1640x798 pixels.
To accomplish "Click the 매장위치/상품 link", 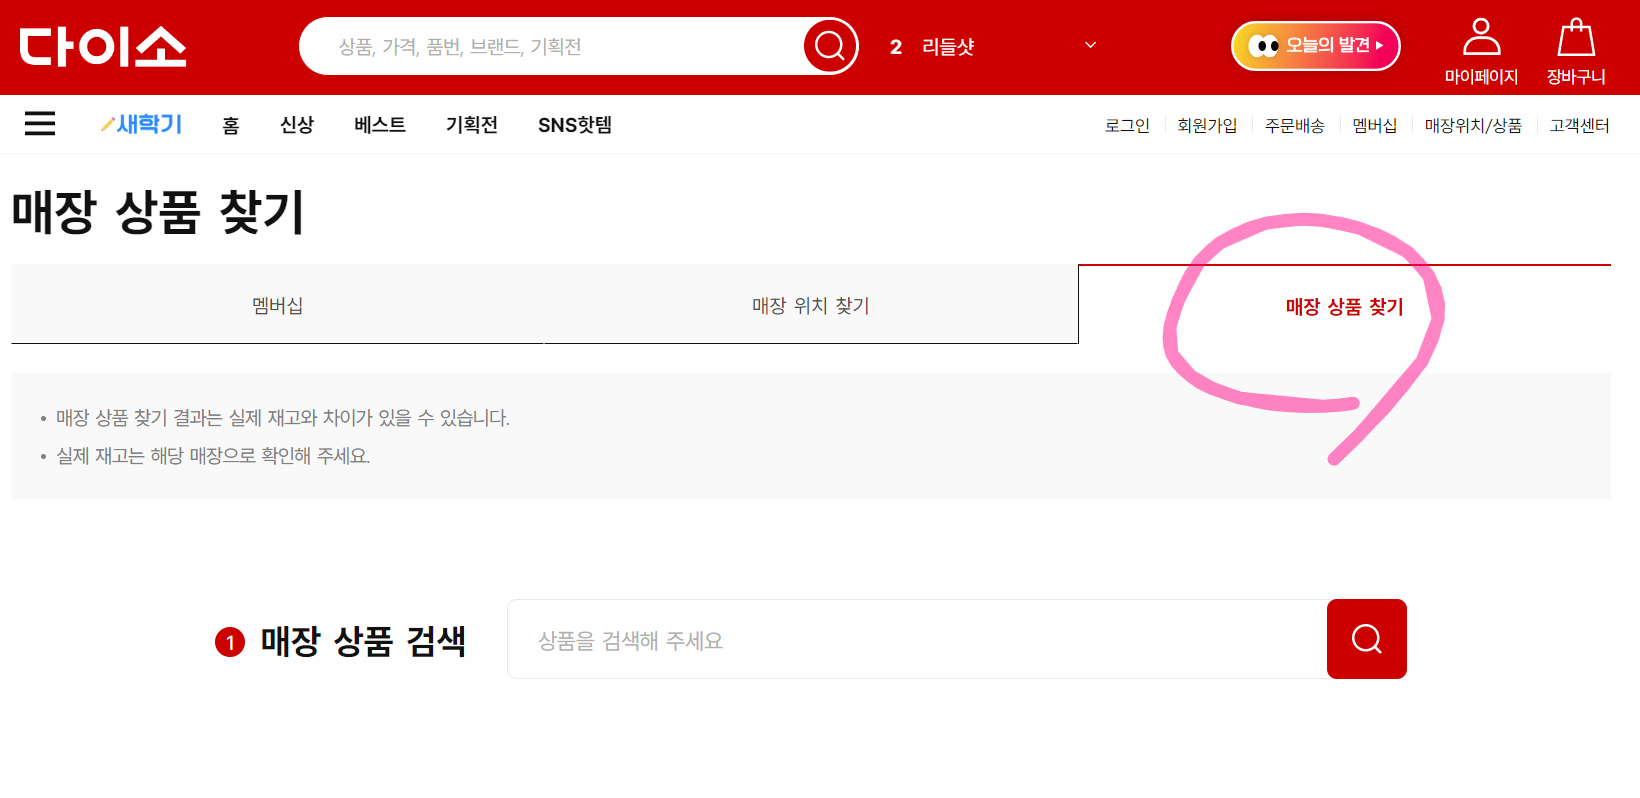I will [1473, 125].
